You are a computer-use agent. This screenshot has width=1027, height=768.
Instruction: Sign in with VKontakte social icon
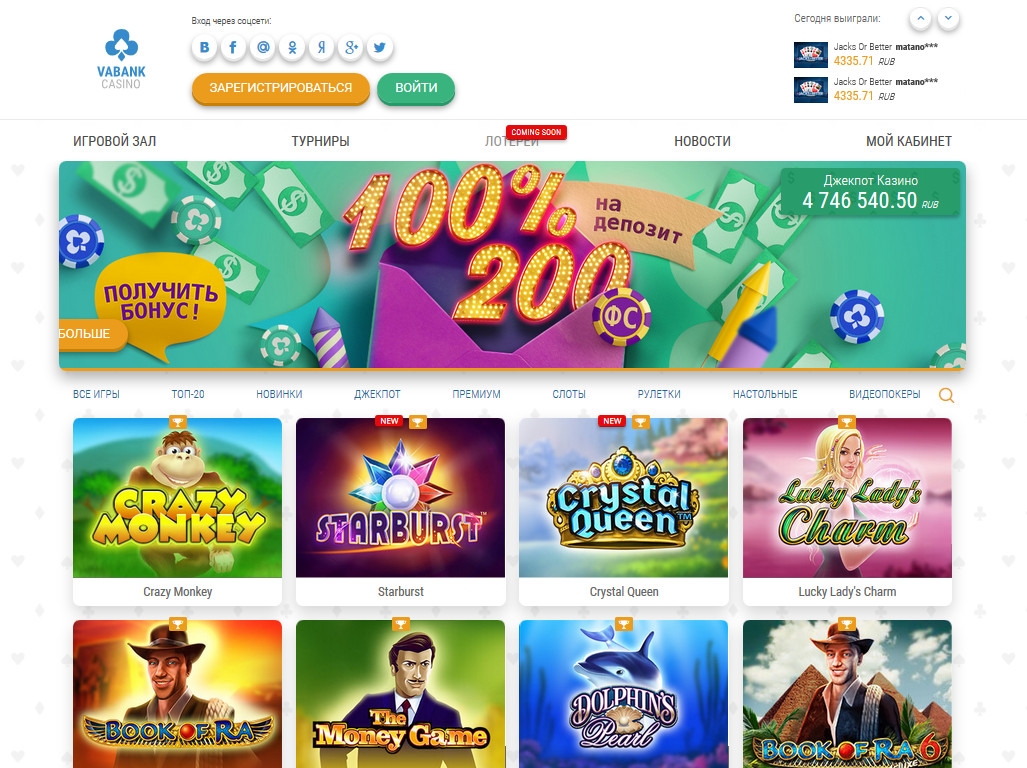click(x=204, y=47)
